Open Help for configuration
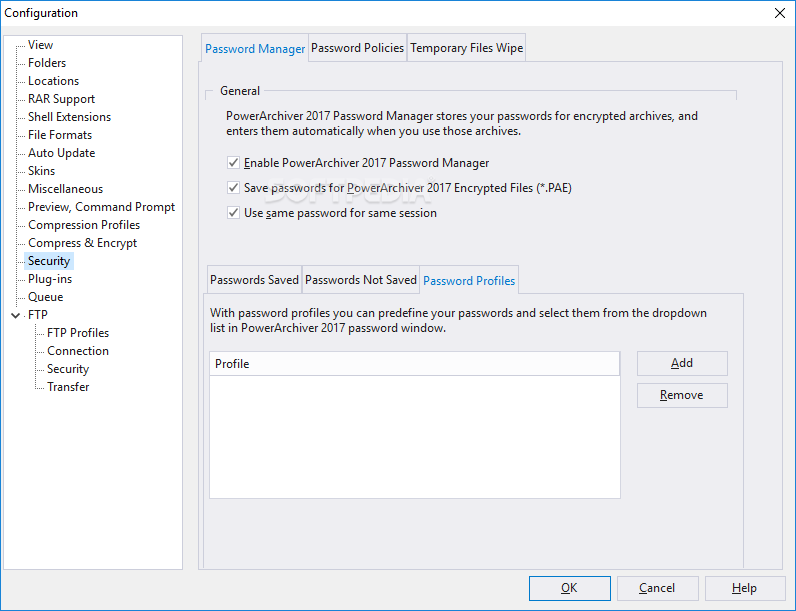Image resolution: width=796 pixels, height=611 pixels. (745, 588)
